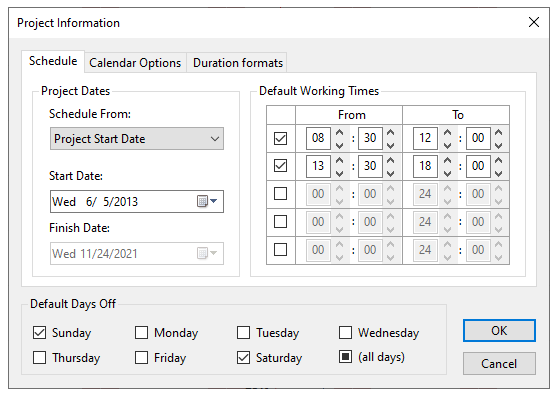Open the Duration formats tab
Image resolution: width=556 pixels, height=399 pixels.
click(x=238, y=63)
